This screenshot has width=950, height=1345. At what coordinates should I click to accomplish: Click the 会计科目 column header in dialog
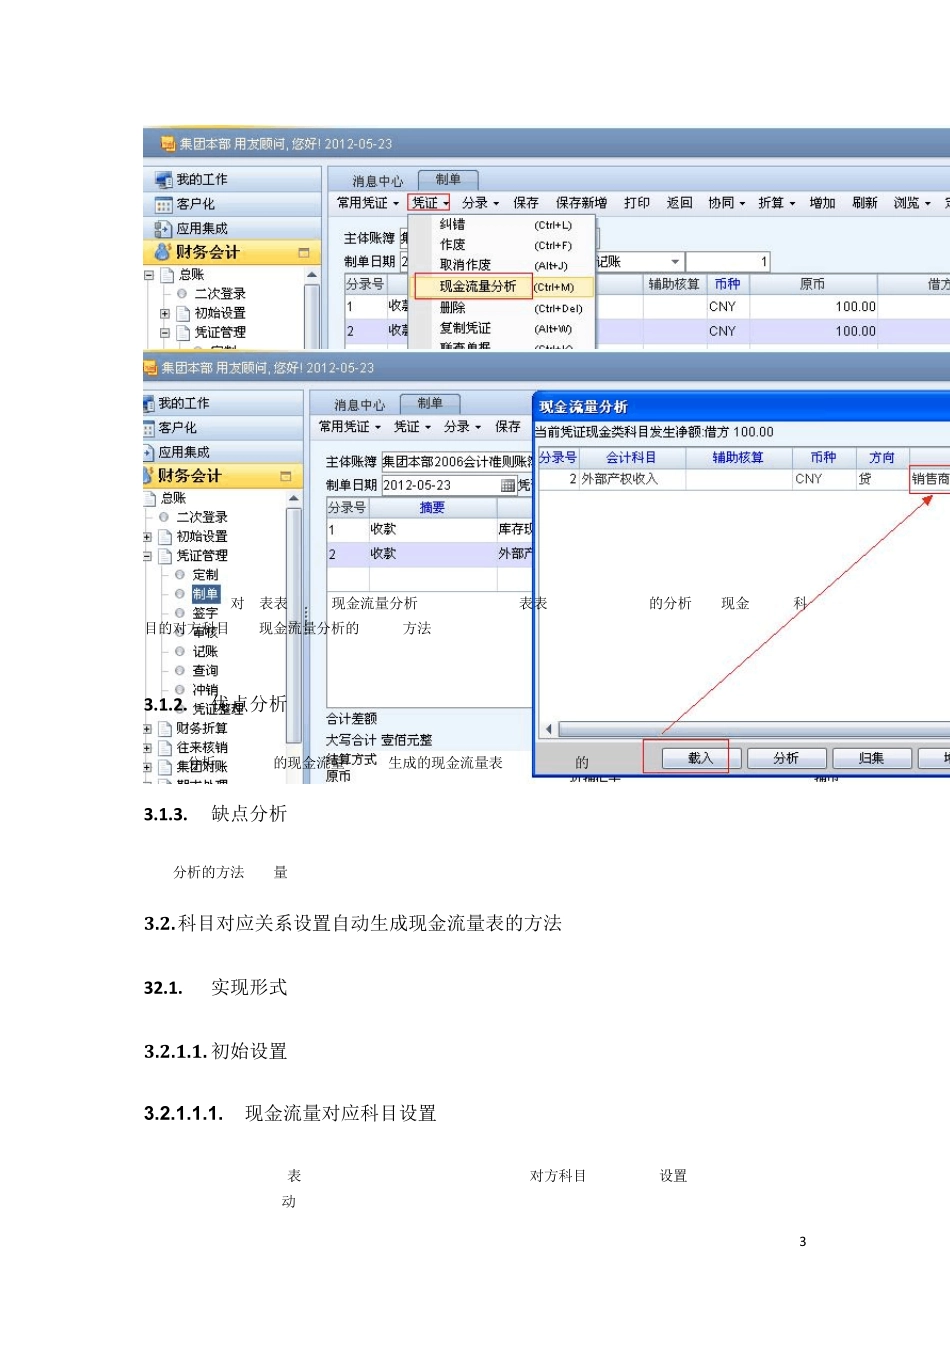click(x=631, y=457)
